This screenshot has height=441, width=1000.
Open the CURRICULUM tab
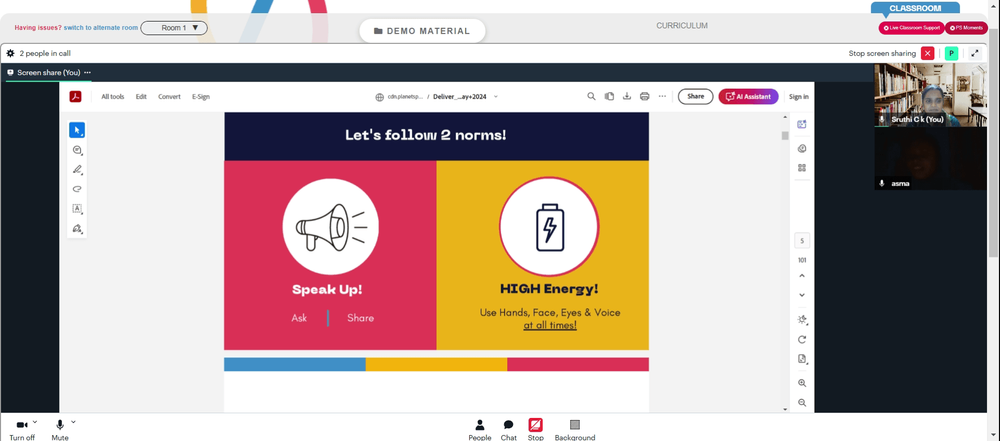coord(682,26)
